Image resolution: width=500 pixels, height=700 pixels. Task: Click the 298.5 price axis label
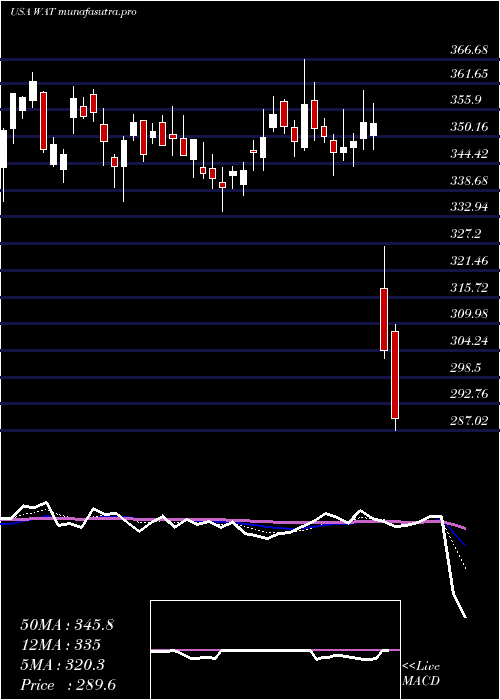465,368
